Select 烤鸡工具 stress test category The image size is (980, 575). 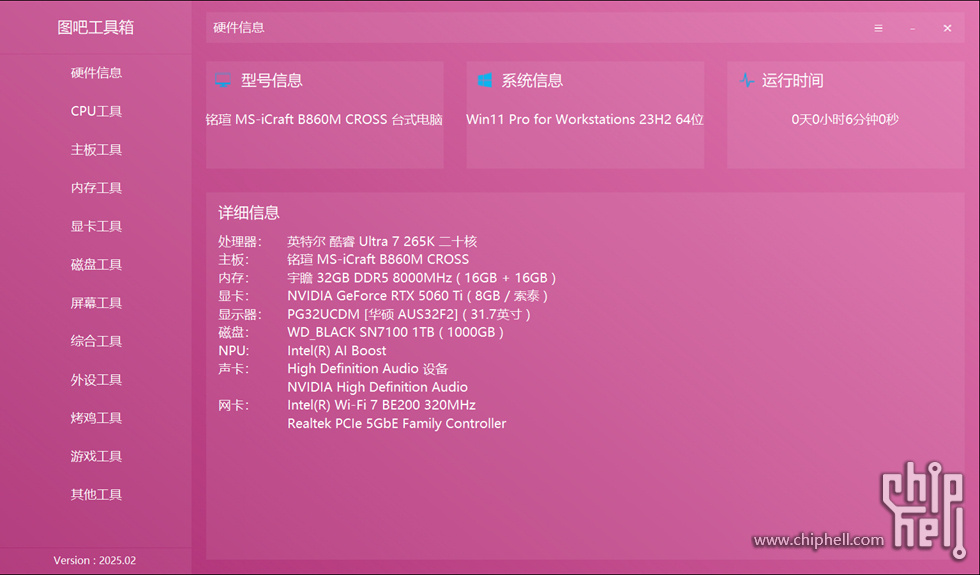coord(96,418)
